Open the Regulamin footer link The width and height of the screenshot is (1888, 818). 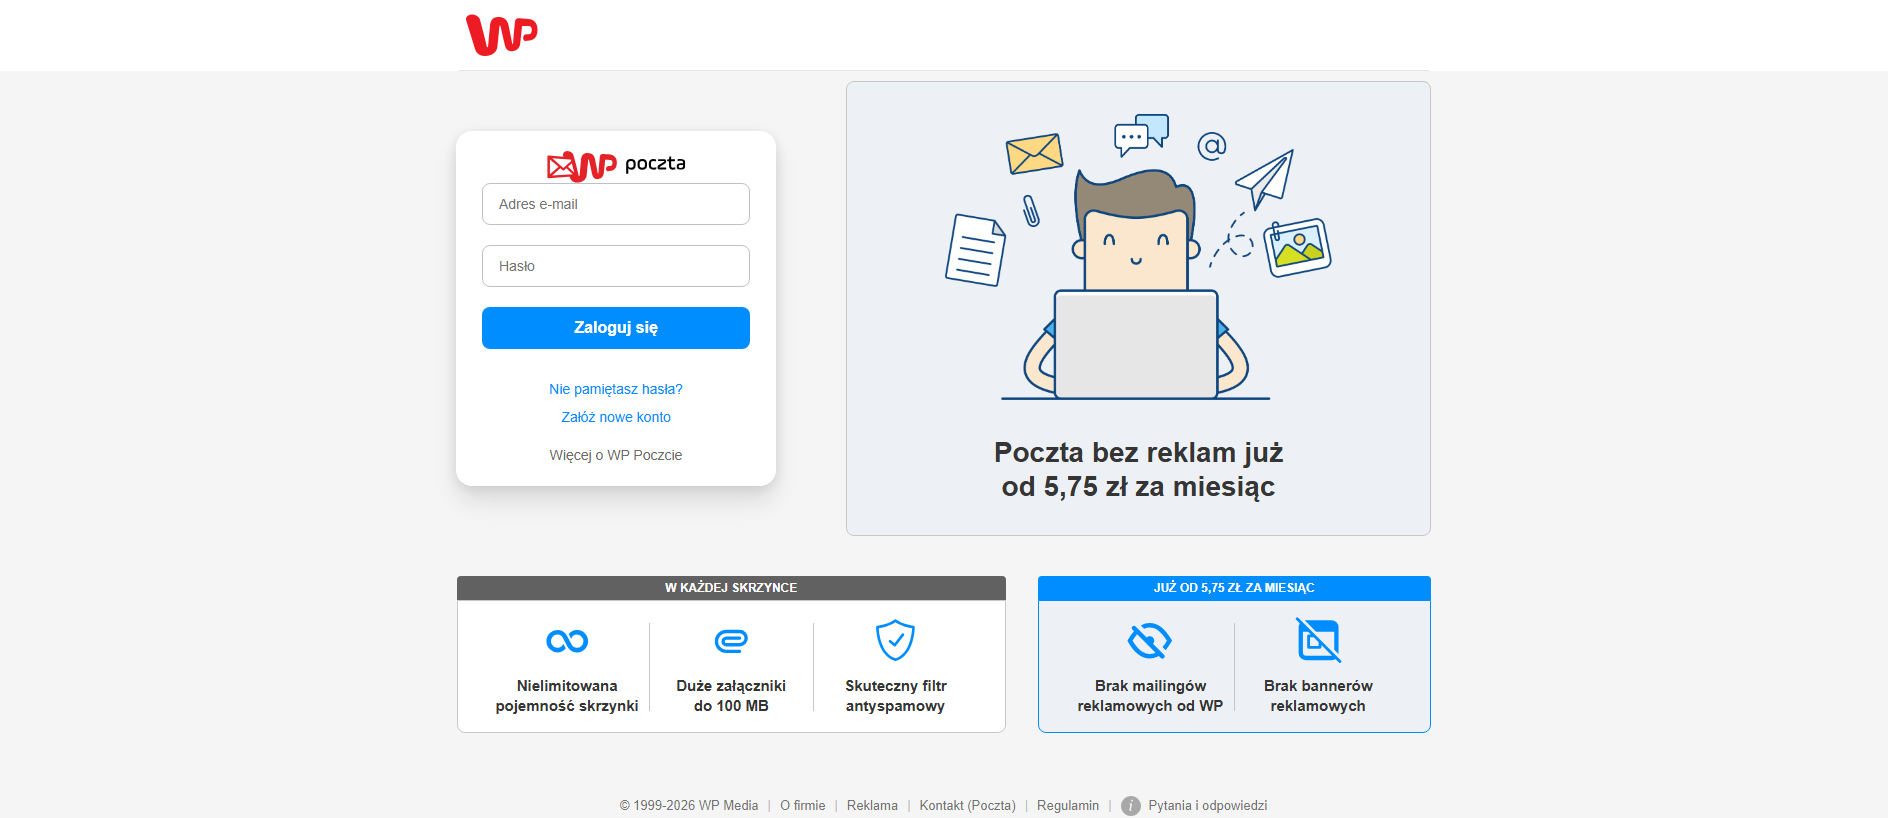1068,806
